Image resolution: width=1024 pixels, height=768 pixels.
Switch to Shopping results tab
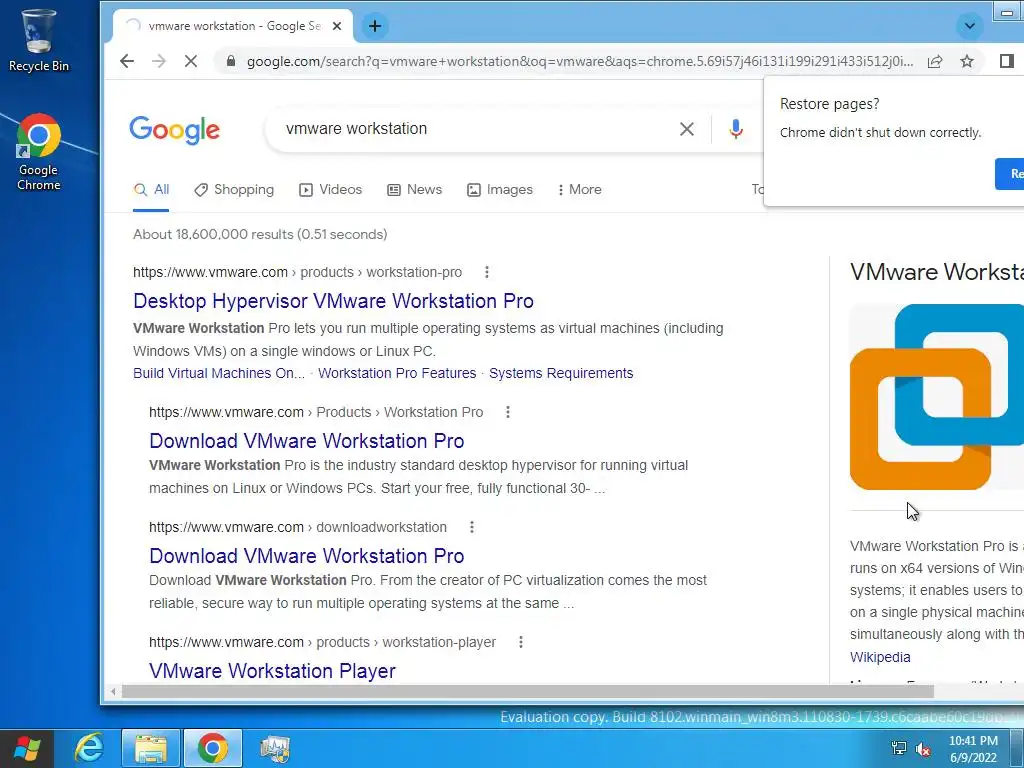click(x=234, y=189)
